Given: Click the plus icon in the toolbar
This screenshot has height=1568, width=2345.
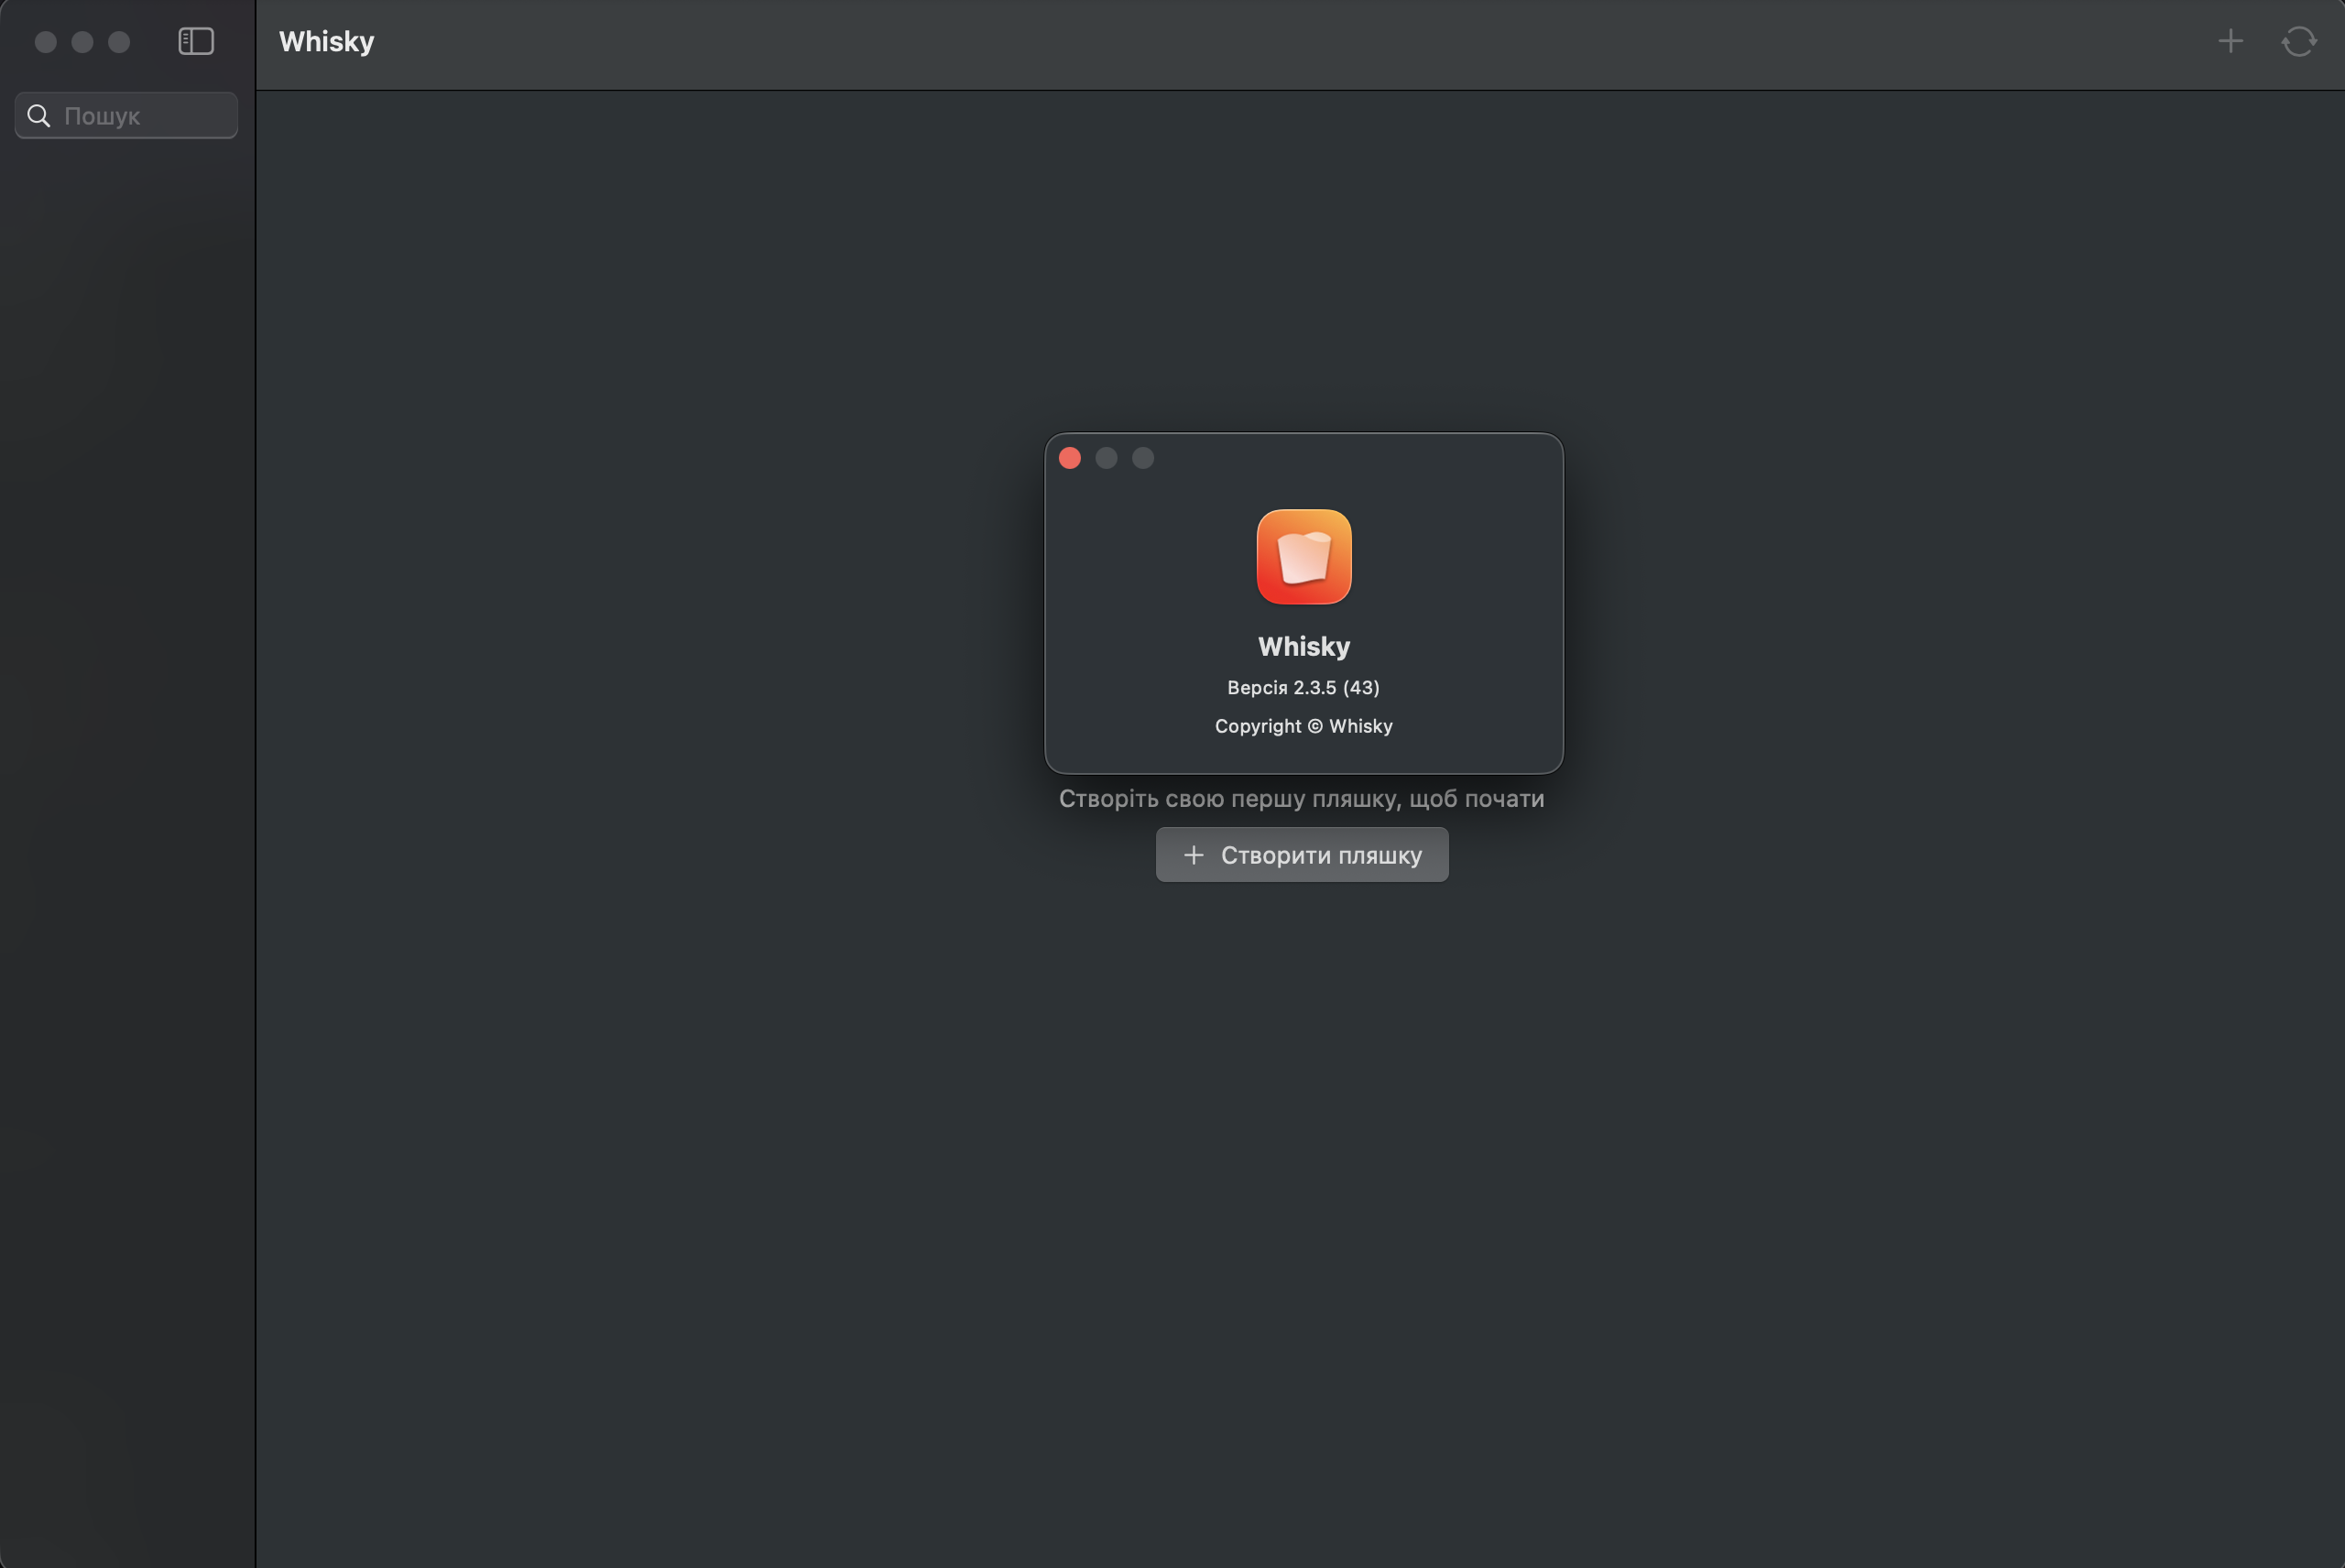Looking at the screenshot, I should (x=2230, y=41).
